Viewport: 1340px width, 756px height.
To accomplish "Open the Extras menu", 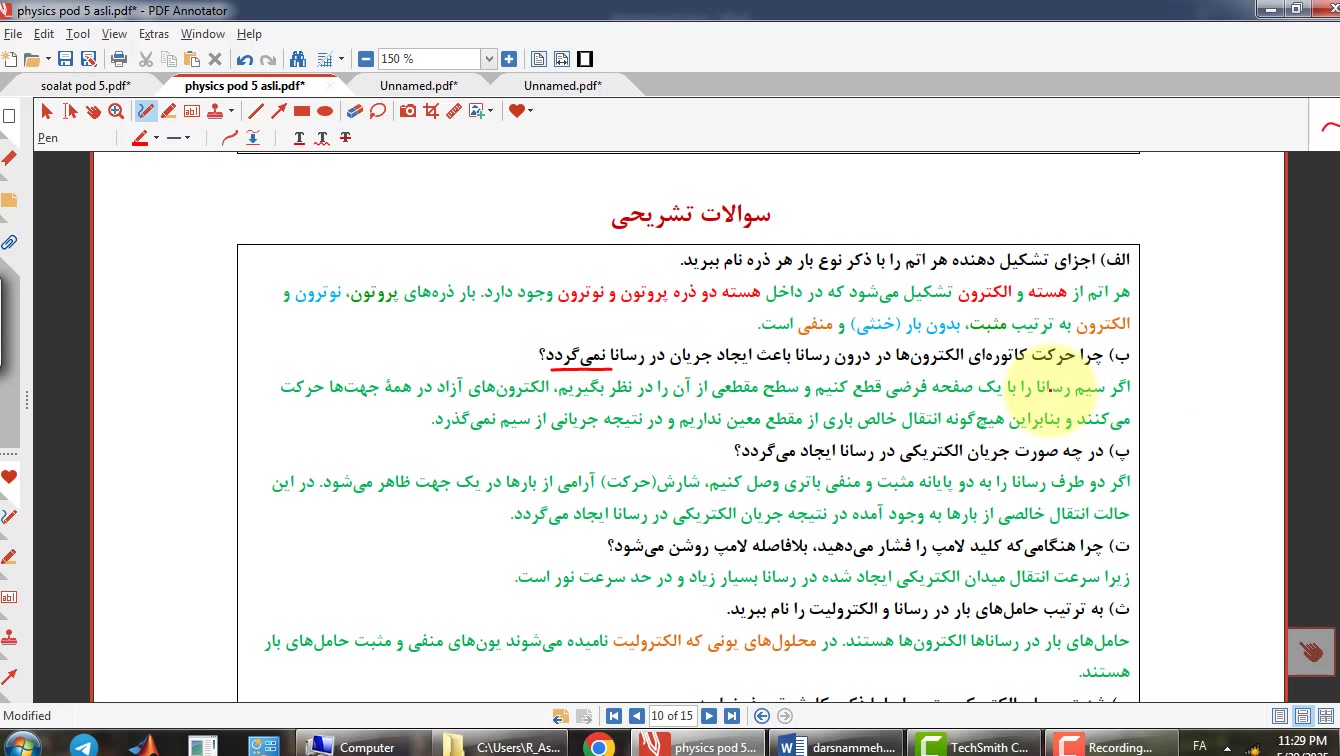I will [x=154, y=34].
